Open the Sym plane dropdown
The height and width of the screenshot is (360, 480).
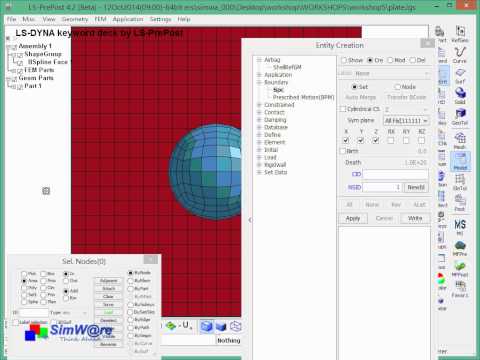click(406, 120)
